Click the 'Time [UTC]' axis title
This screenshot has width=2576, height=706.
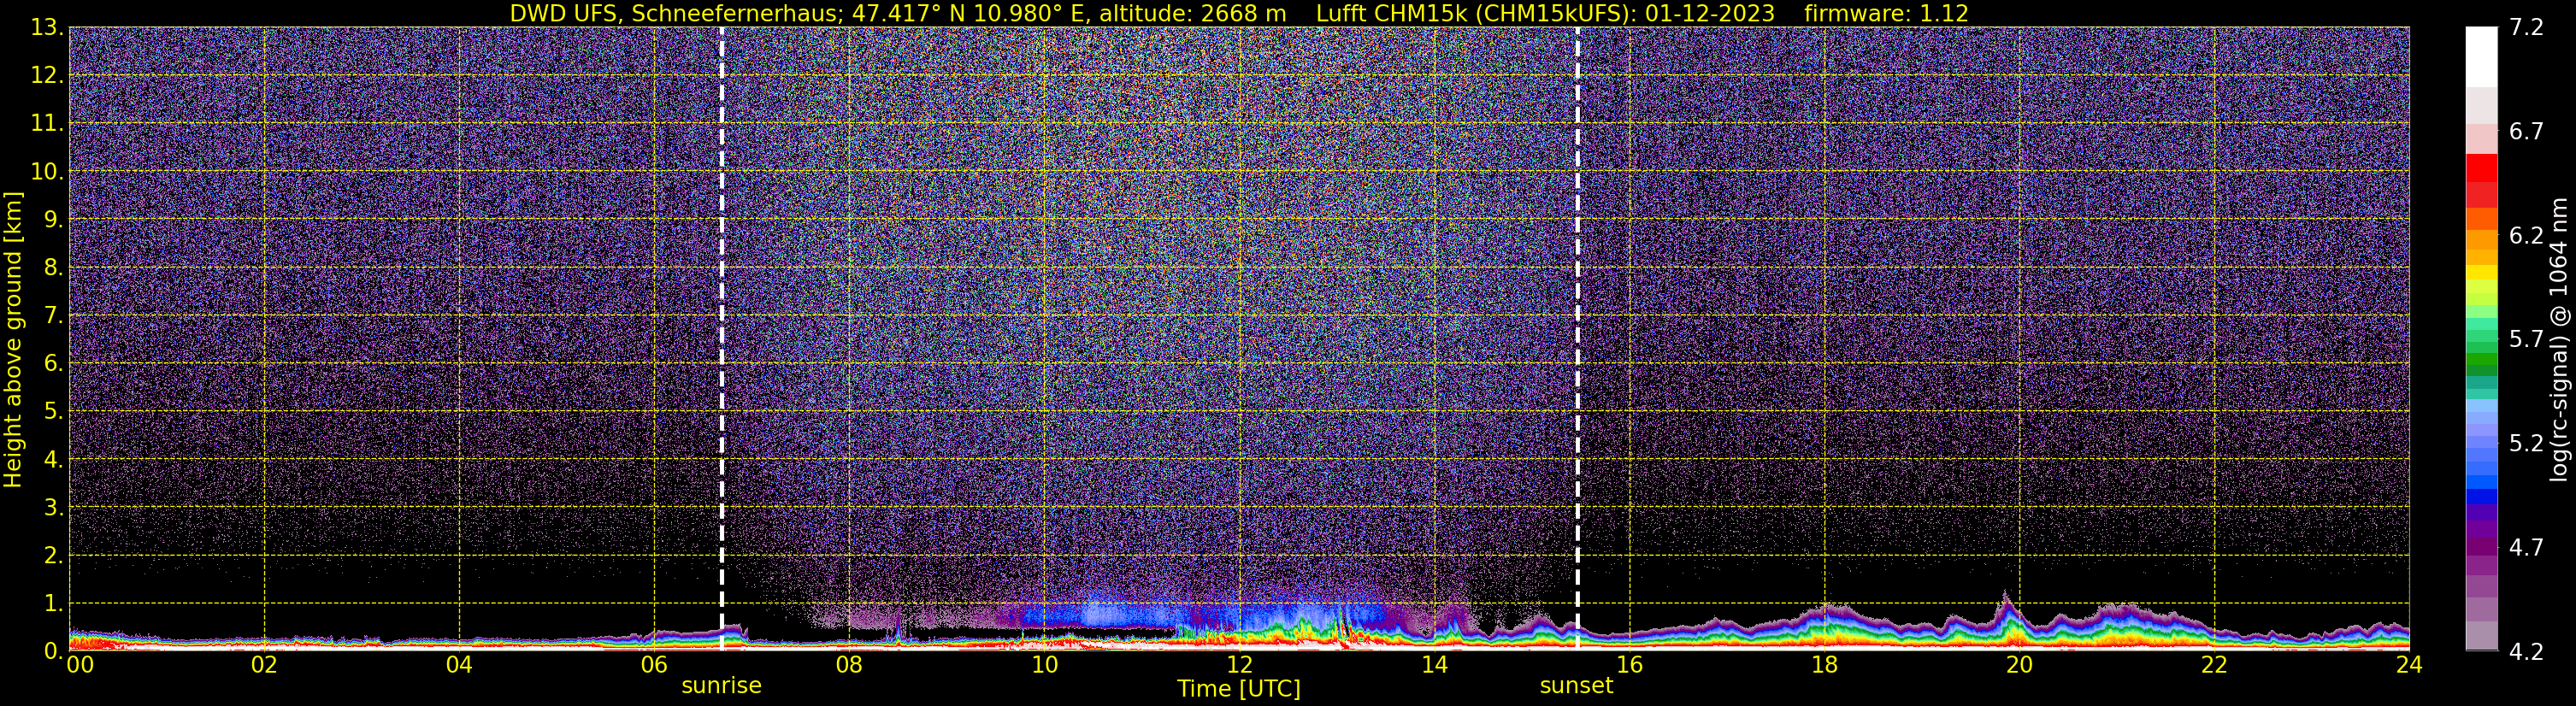[x=1238, y=689]
